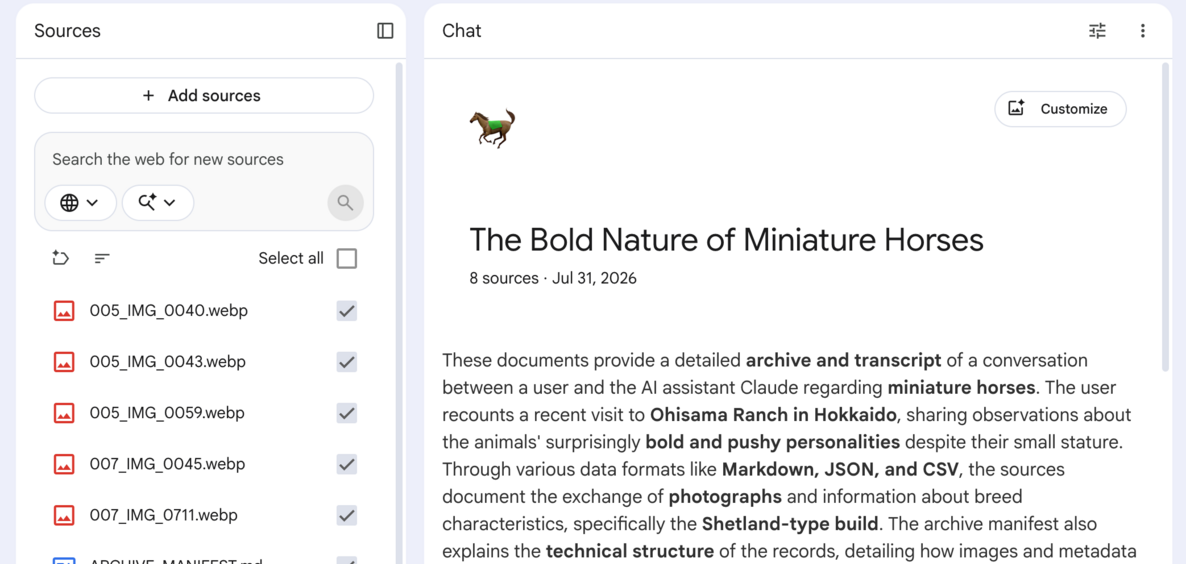Viewport: 1186px width, 564px height.
Task: Click image icon for 005_IMG_0043.webp
Action: (64, 362)
